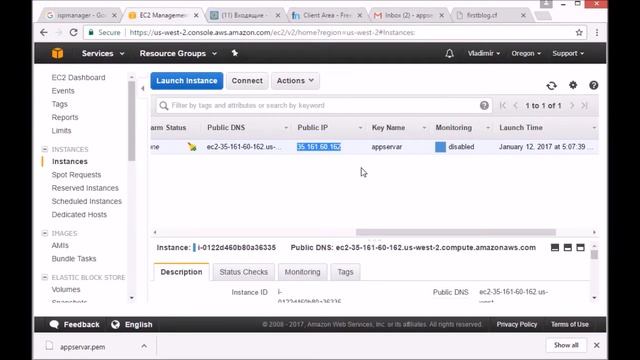Click the appservar key name cell
This screenshot has height=360, width=640.
point(387,147)
